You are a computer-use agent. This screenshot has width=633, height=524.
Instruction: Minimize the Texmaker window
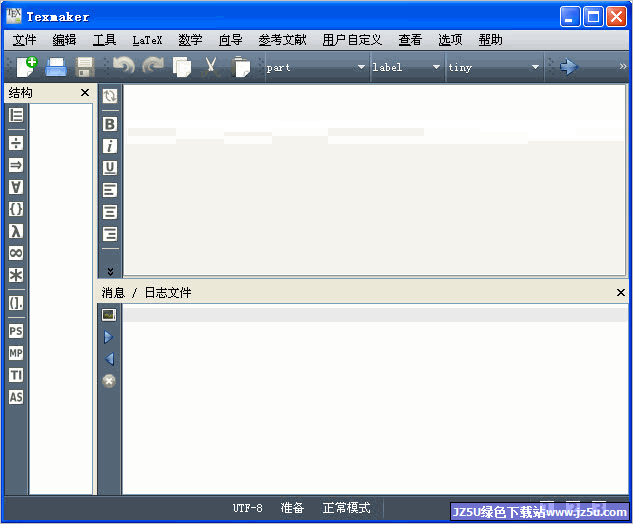point(570,17)
